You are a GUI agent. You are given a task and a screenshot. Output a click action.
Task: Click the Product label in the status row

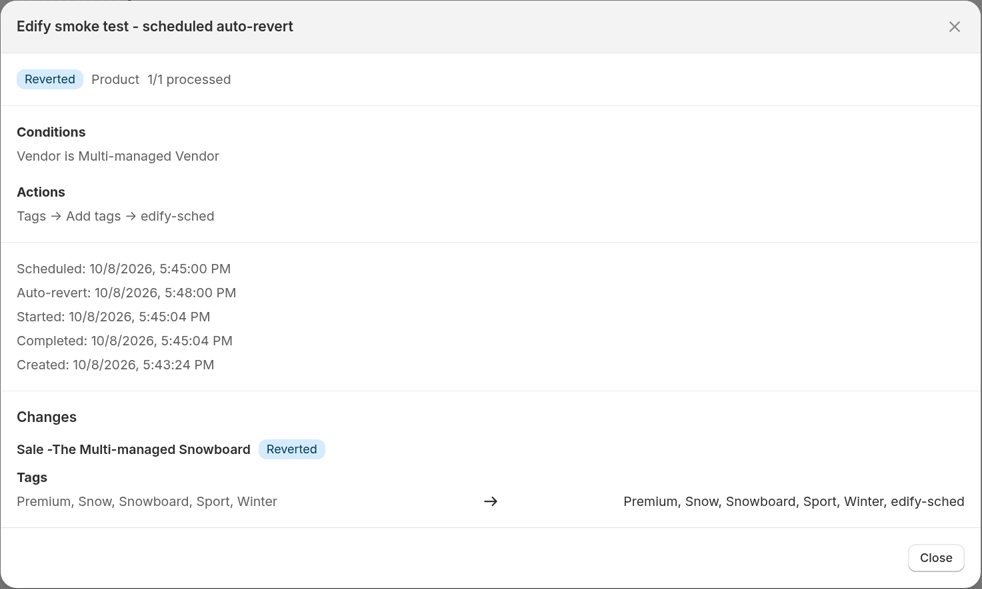[x=115, y=80]
